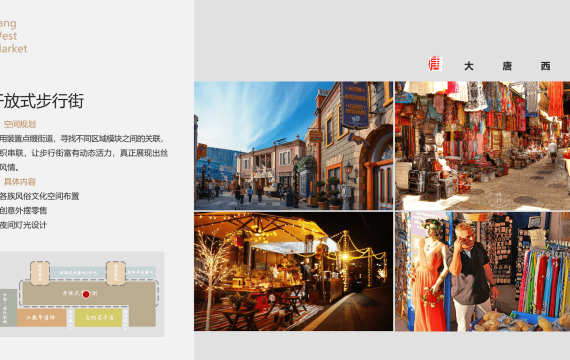This screenshot has height=360, width=570.
Task: Click the 创意外摆零售 bullet line
Action: [x=23, y=211]
